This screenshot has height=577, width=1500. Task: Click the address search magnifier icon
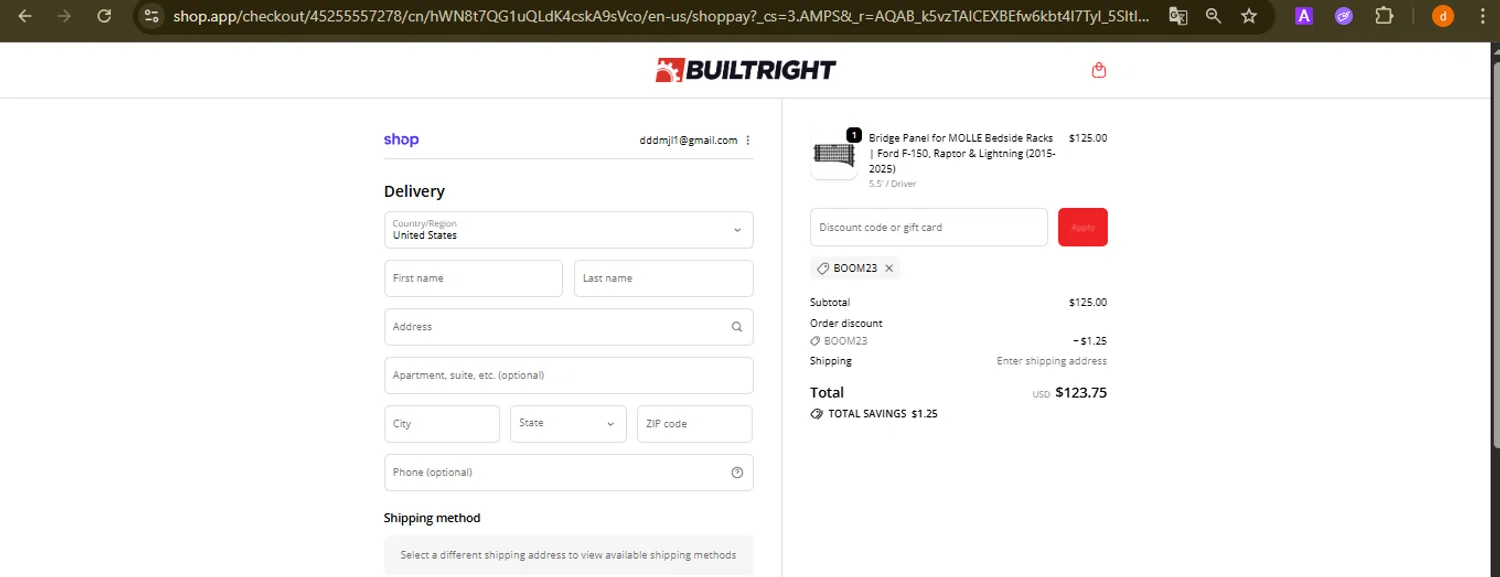[x=737, y=327]
